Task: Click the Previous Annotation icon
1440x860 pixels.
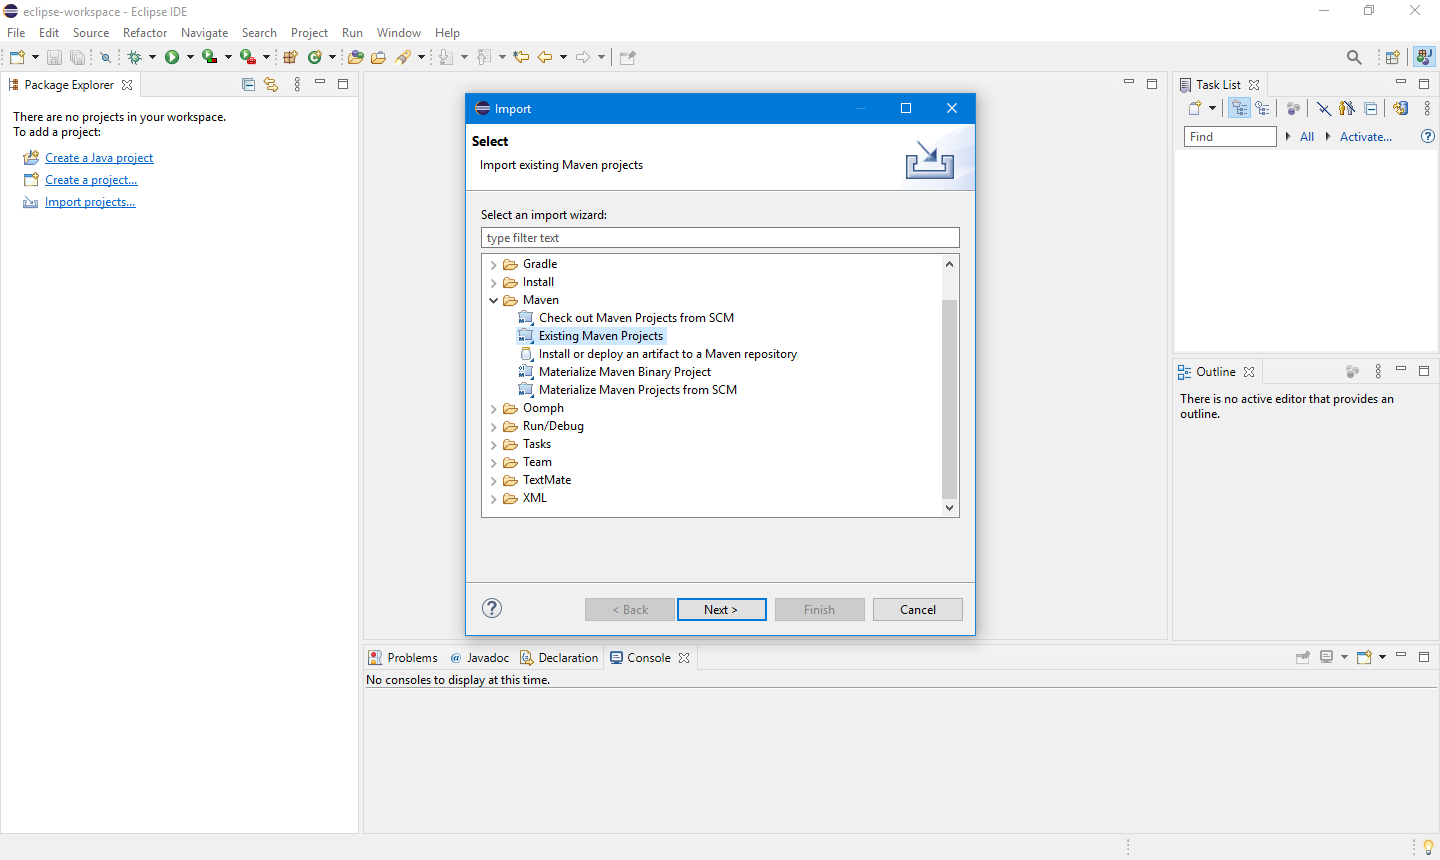Action: (484, 57)
